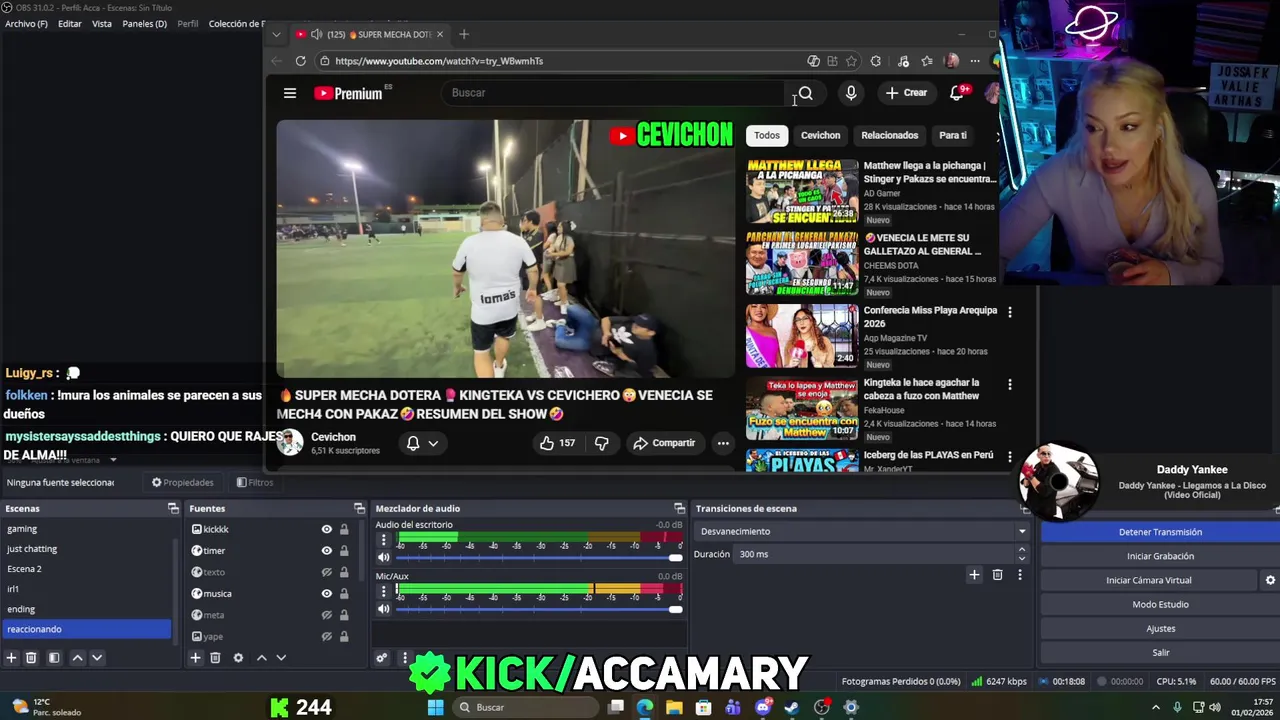Move scene down arrow in Escenas toolbar

click(97, 658)
